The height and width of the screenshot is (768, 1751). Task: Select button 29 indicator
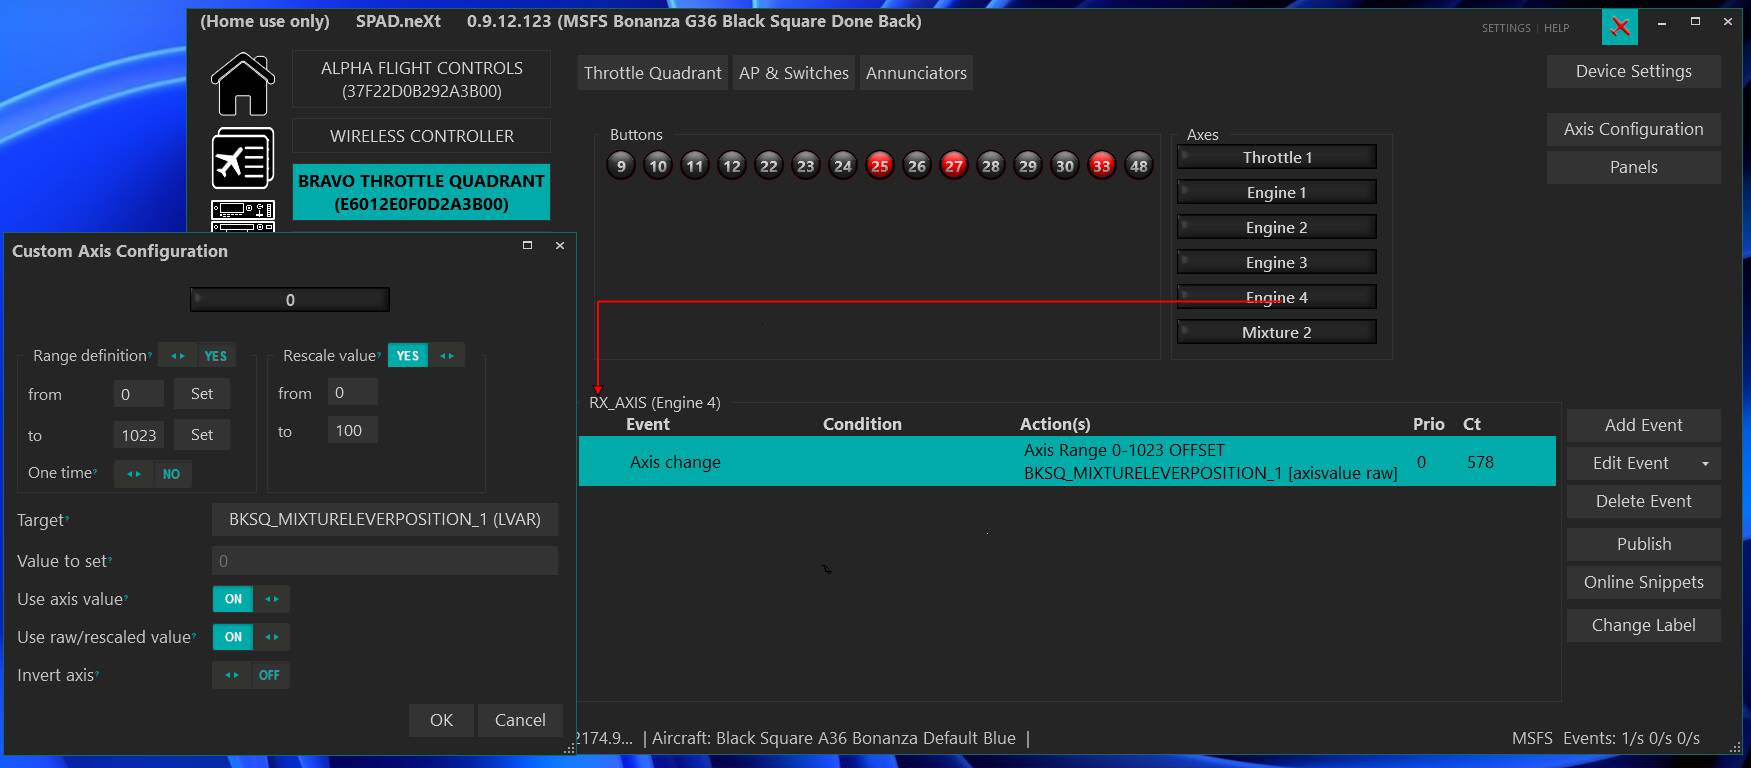(x=1028, y=166)
